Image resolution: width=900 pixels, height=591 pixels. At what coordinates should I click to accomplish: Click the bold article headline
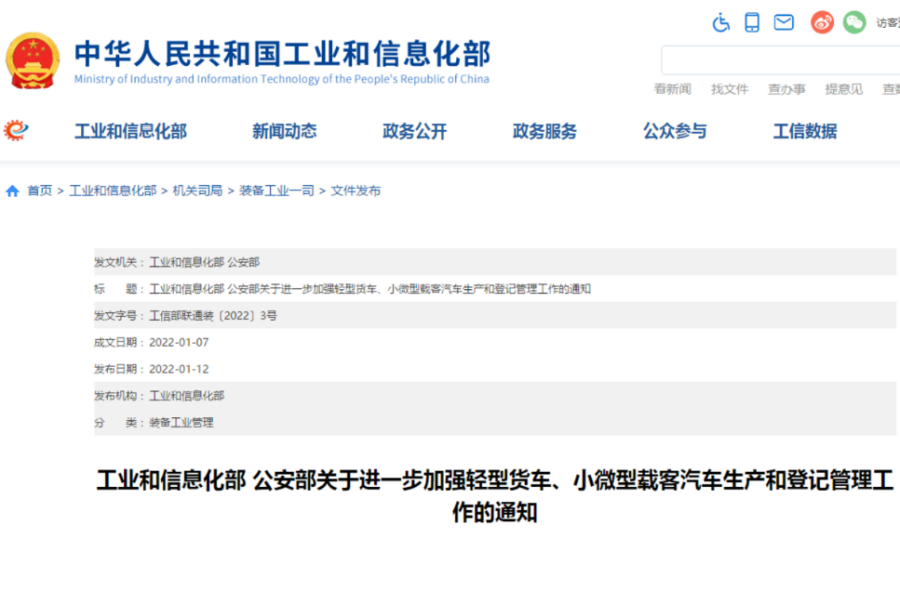pyautogui.click(x=495, y=496)
